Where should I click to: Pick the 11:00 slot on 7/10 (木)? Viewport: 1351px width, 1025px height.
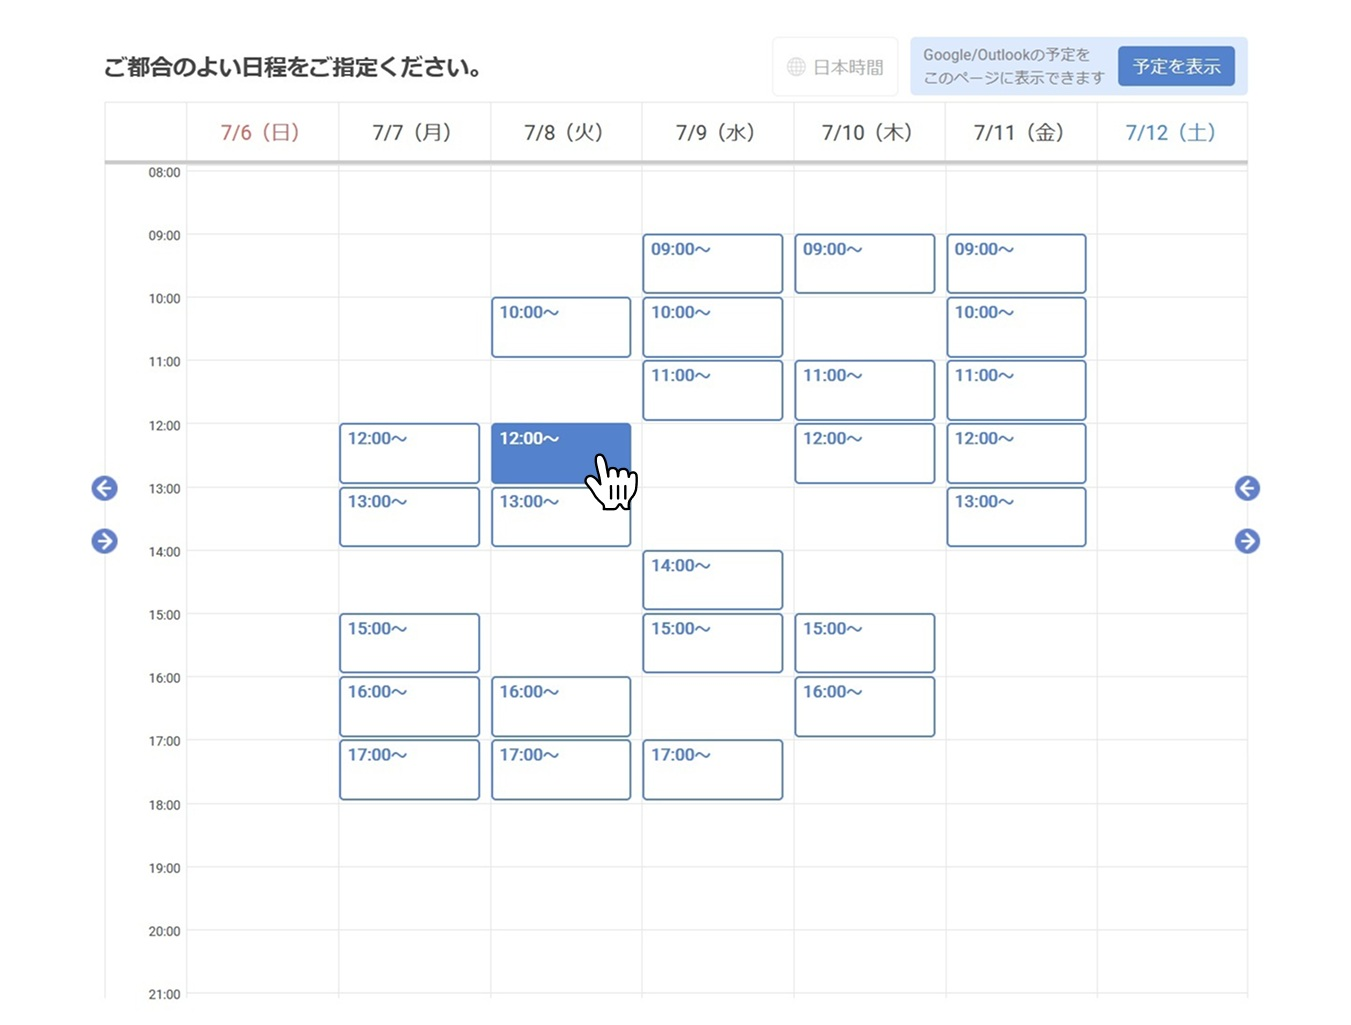[x=864, y=390]
